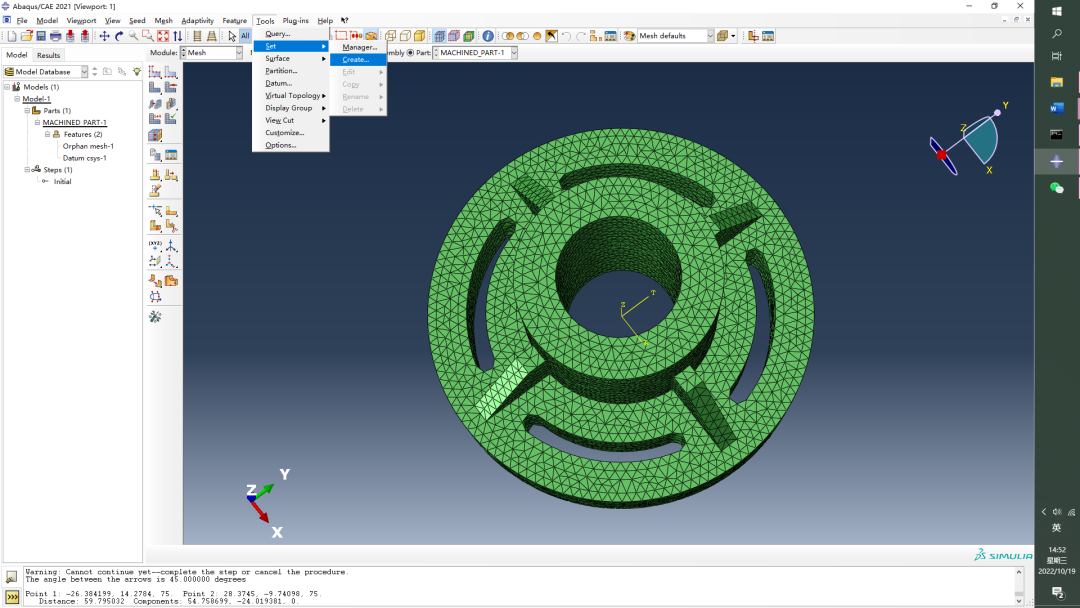
Task: Choose Create... in the Set submenu
Action: (356, 60)
